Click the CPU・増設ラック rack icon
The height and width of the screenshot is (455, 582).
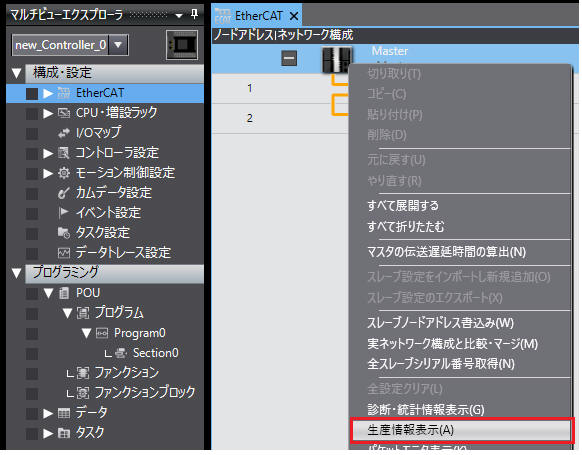point(64,113)
